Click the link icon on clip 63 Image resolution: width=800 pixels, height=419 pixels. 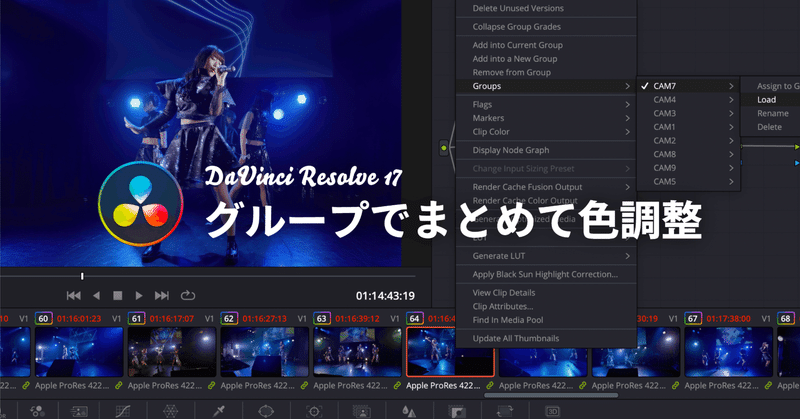[x=397, y=385]
